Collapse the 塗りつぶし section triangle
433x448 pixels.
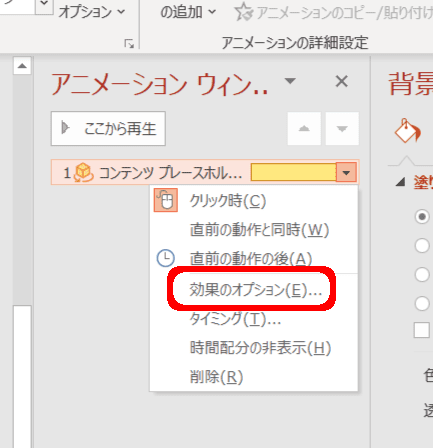(x=400, y=182)
